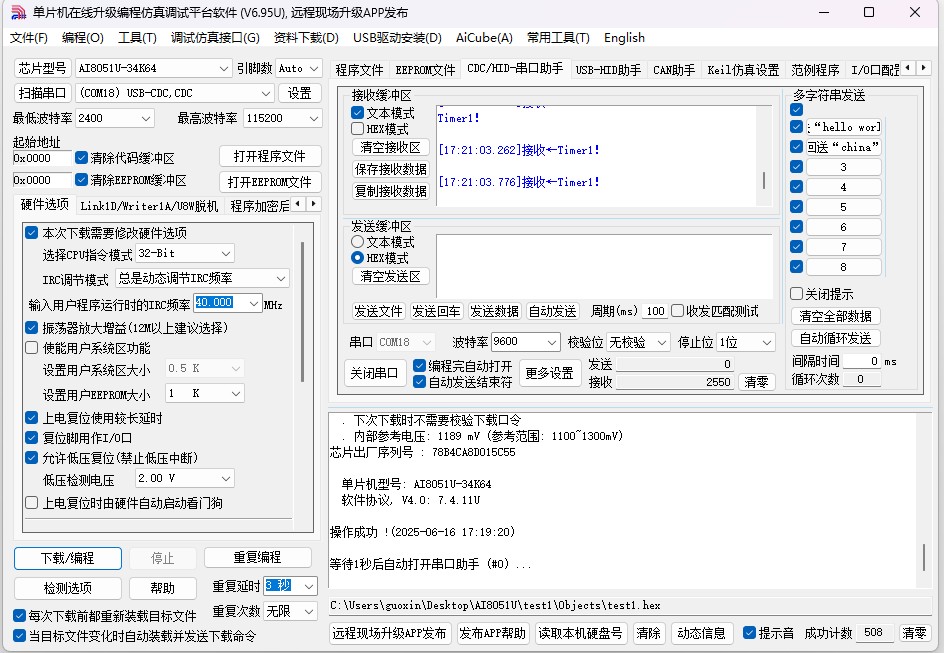
Task: Click the log output area scrollbar thumb
Action: pos(924,557)
